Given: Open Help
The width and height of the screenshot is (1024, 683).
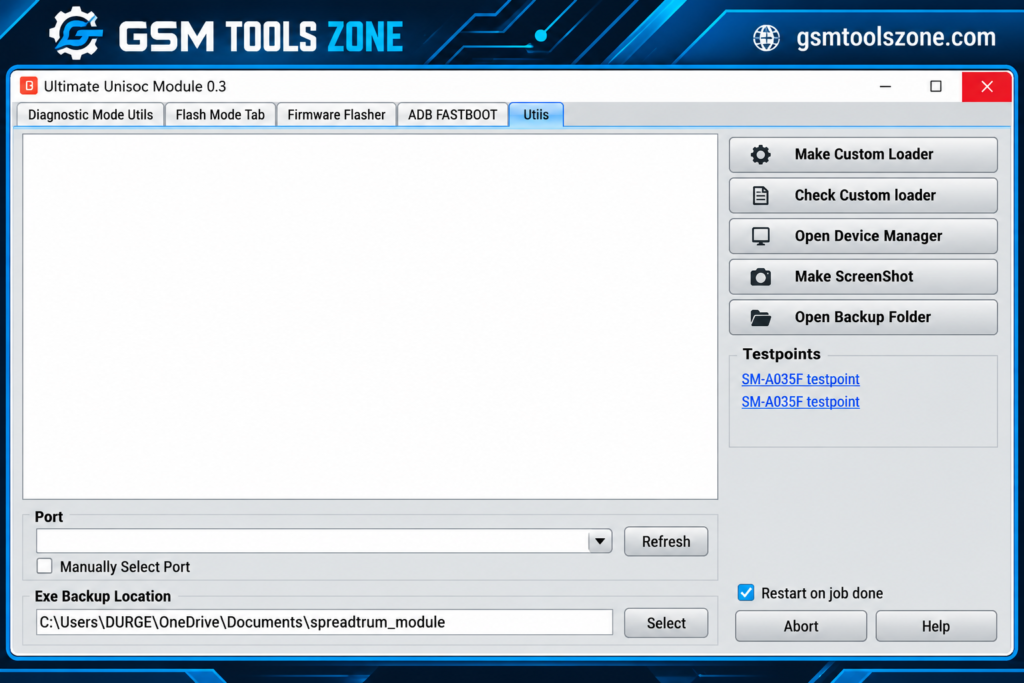Looking at the screenshot, I should [936, 626].
